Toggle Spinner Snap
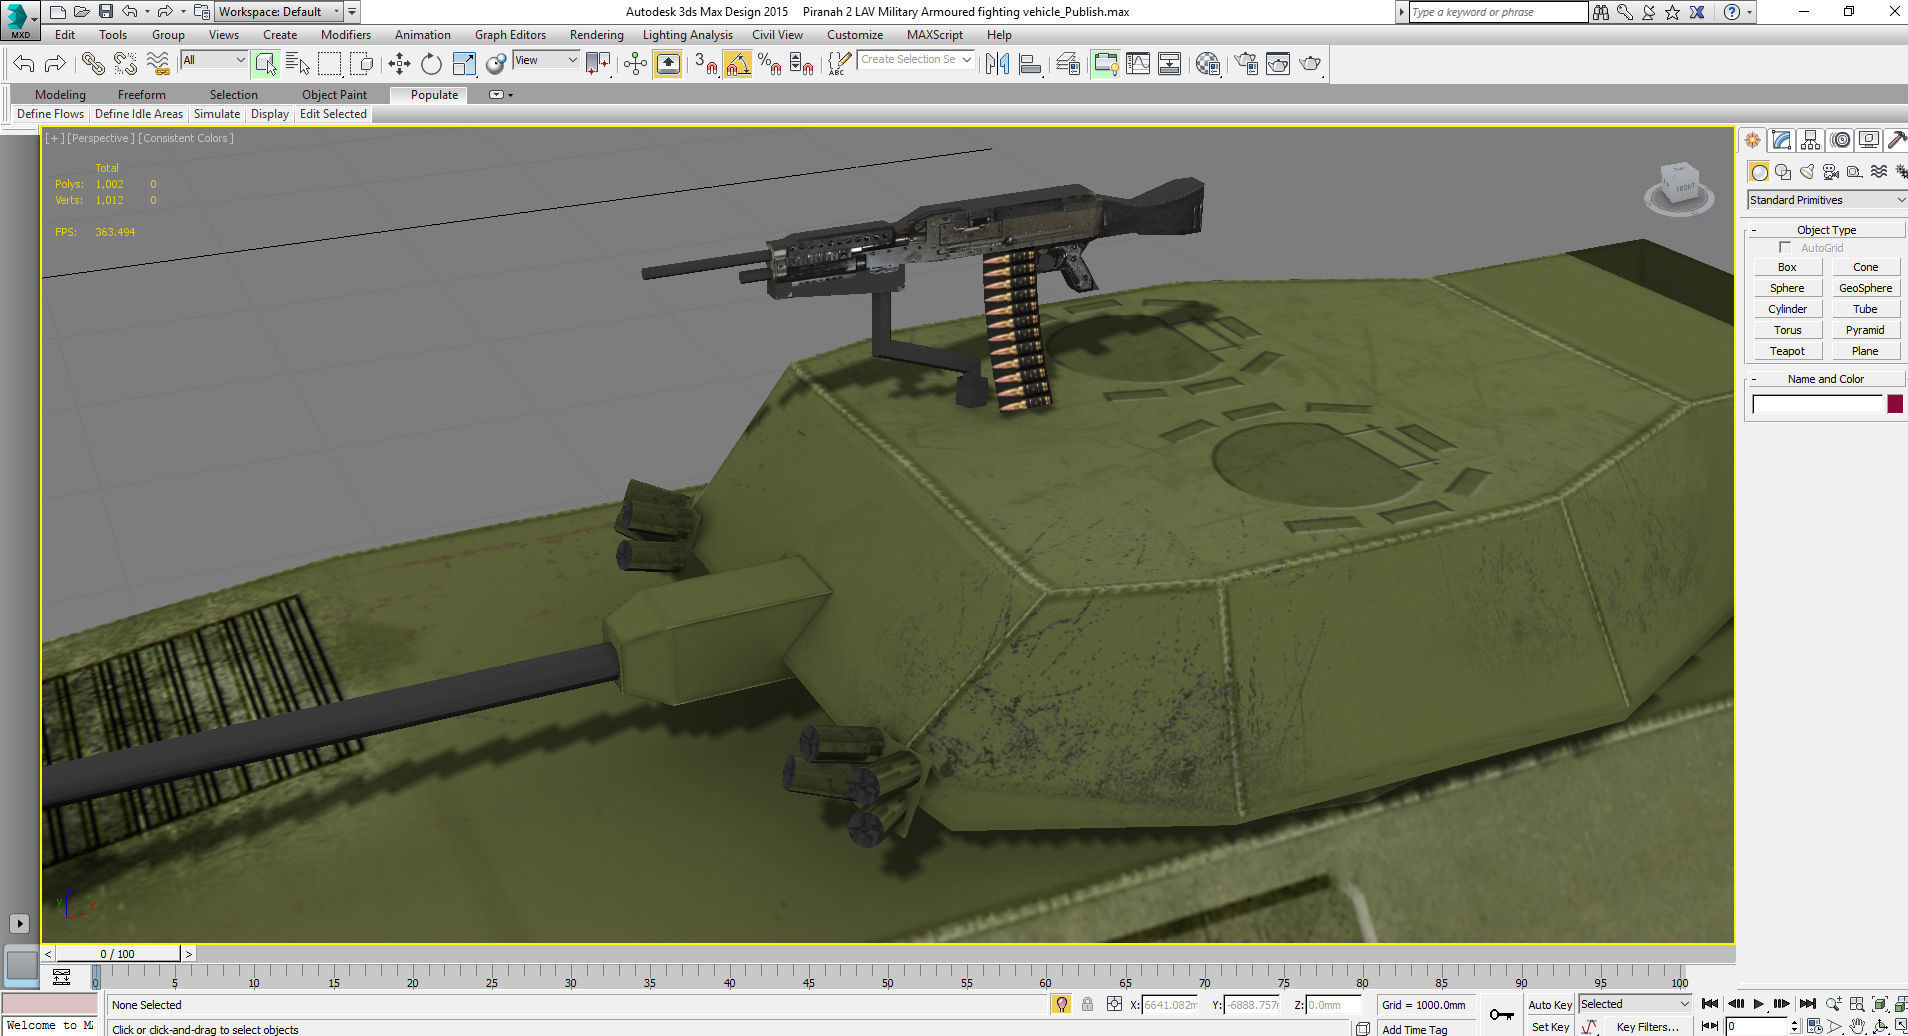 [802, 64]
